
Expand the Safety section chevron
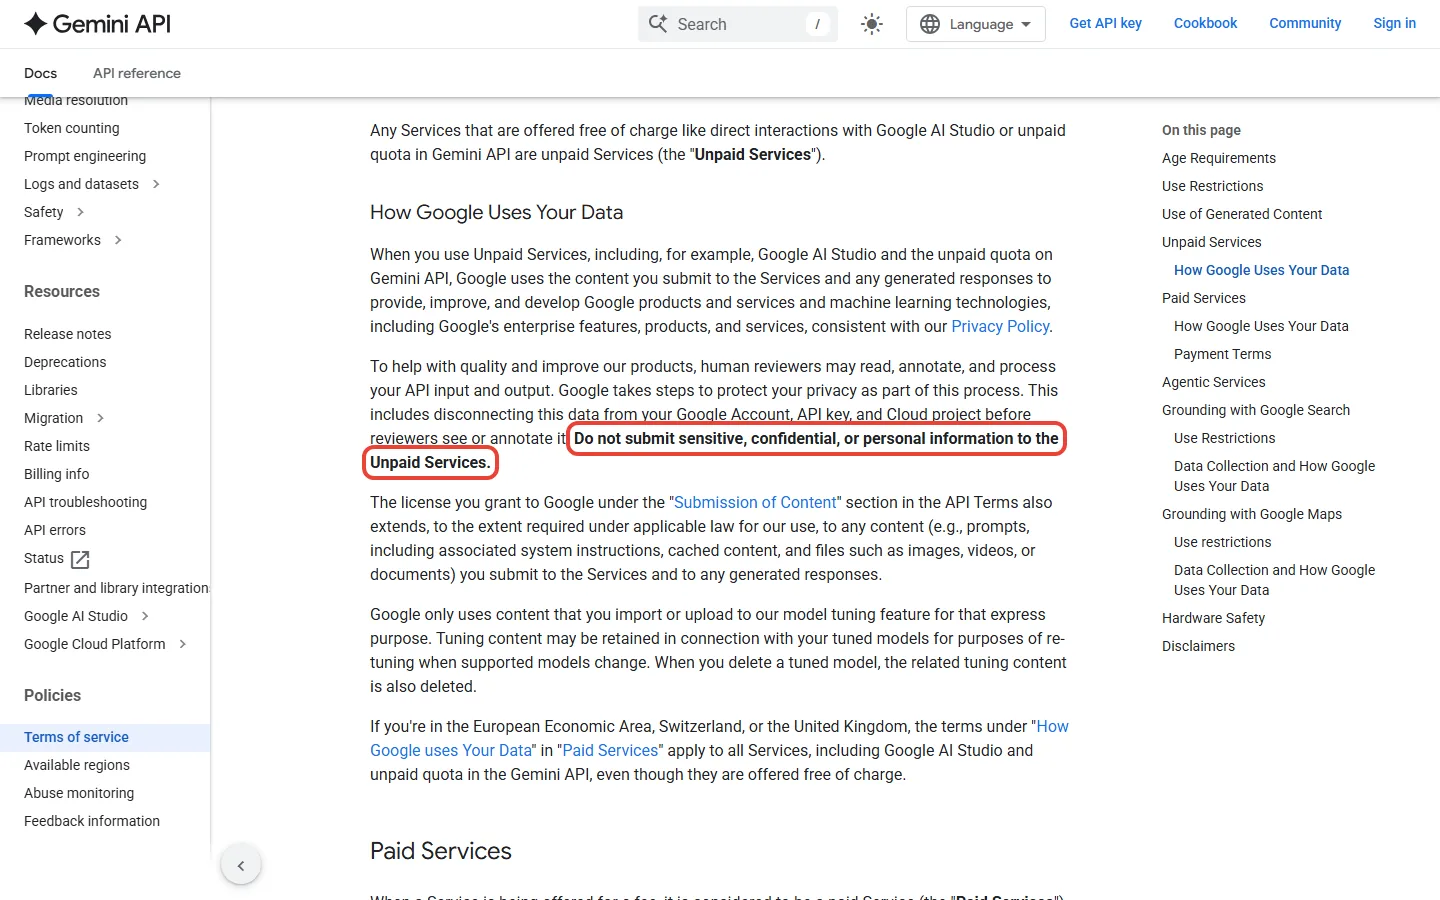pyautogui.click(x=80, y=212)
